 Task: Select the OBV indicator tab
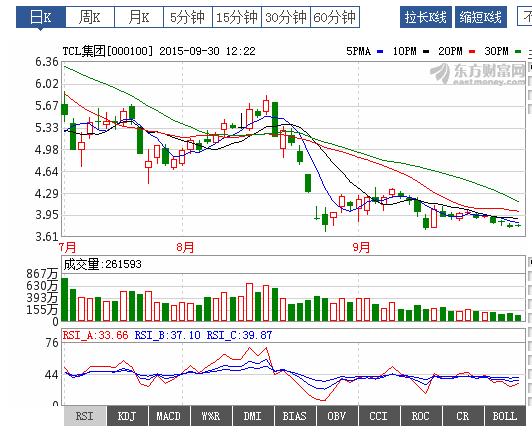pyautogui.click(x=337, y=416)
